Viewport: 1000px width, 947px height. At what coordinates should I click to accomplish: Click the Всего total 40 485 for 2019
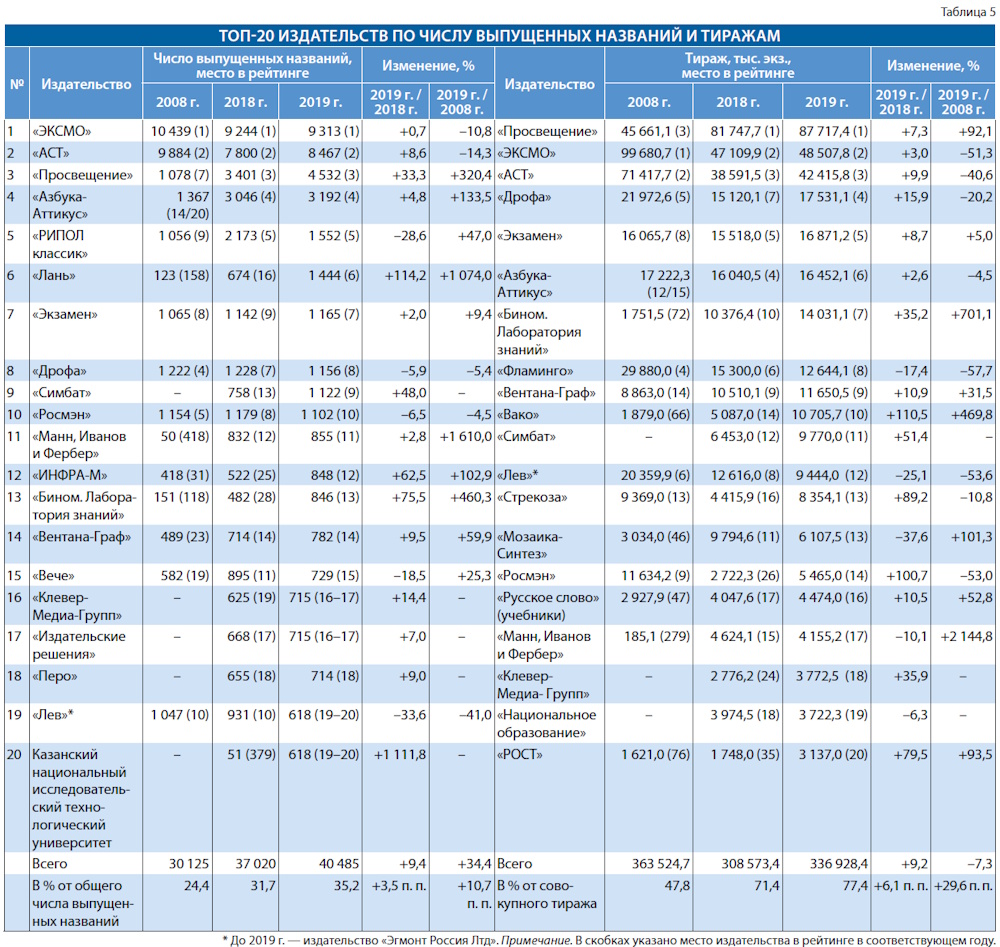coord(339,864)
